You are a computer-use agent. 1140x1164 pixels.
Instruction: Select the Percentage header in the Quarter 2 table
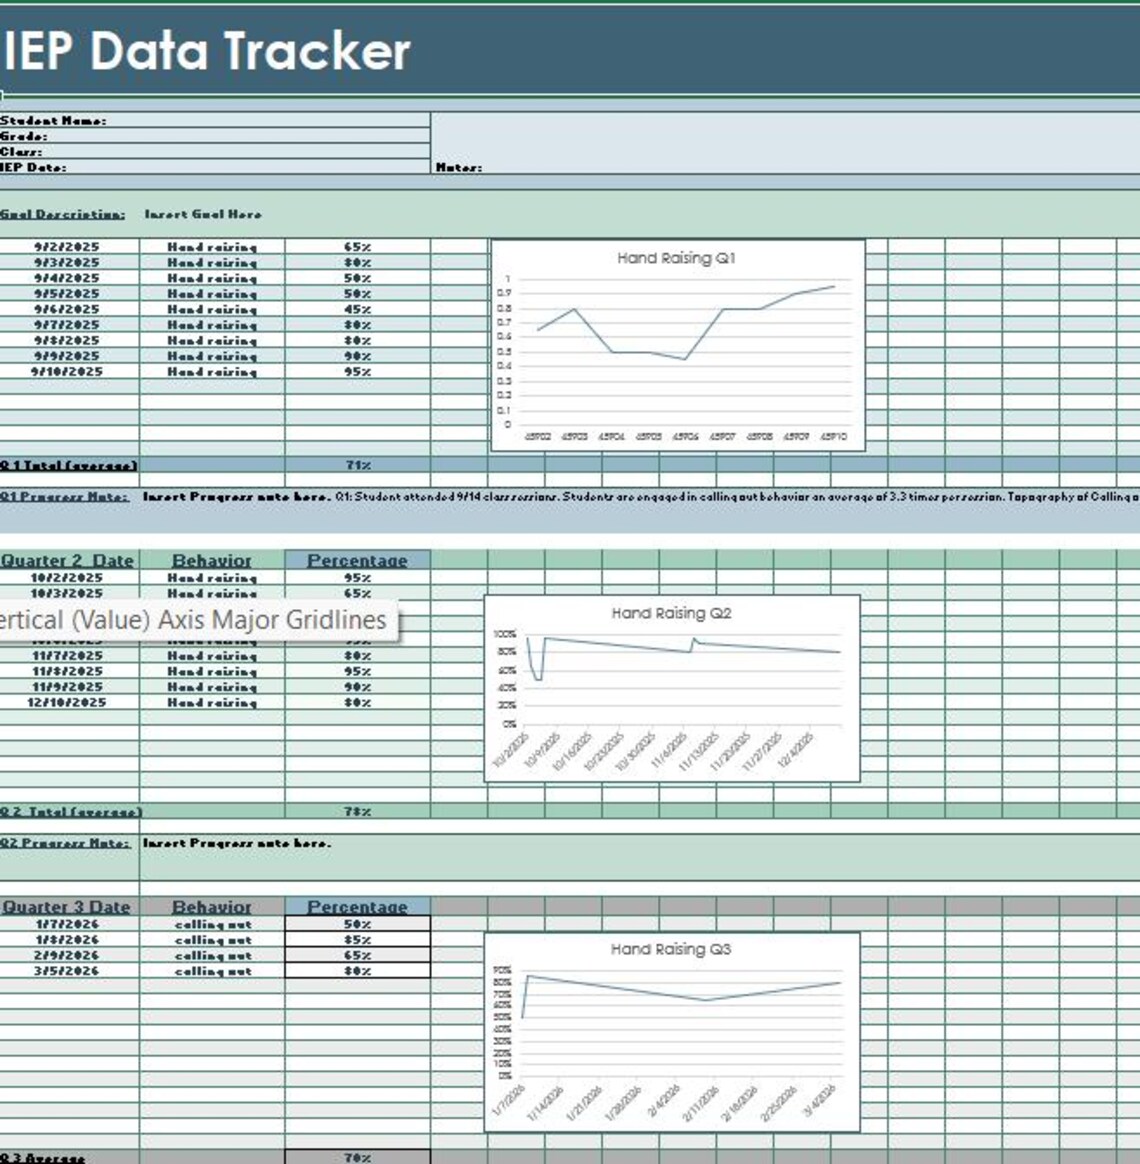point(357,561)
